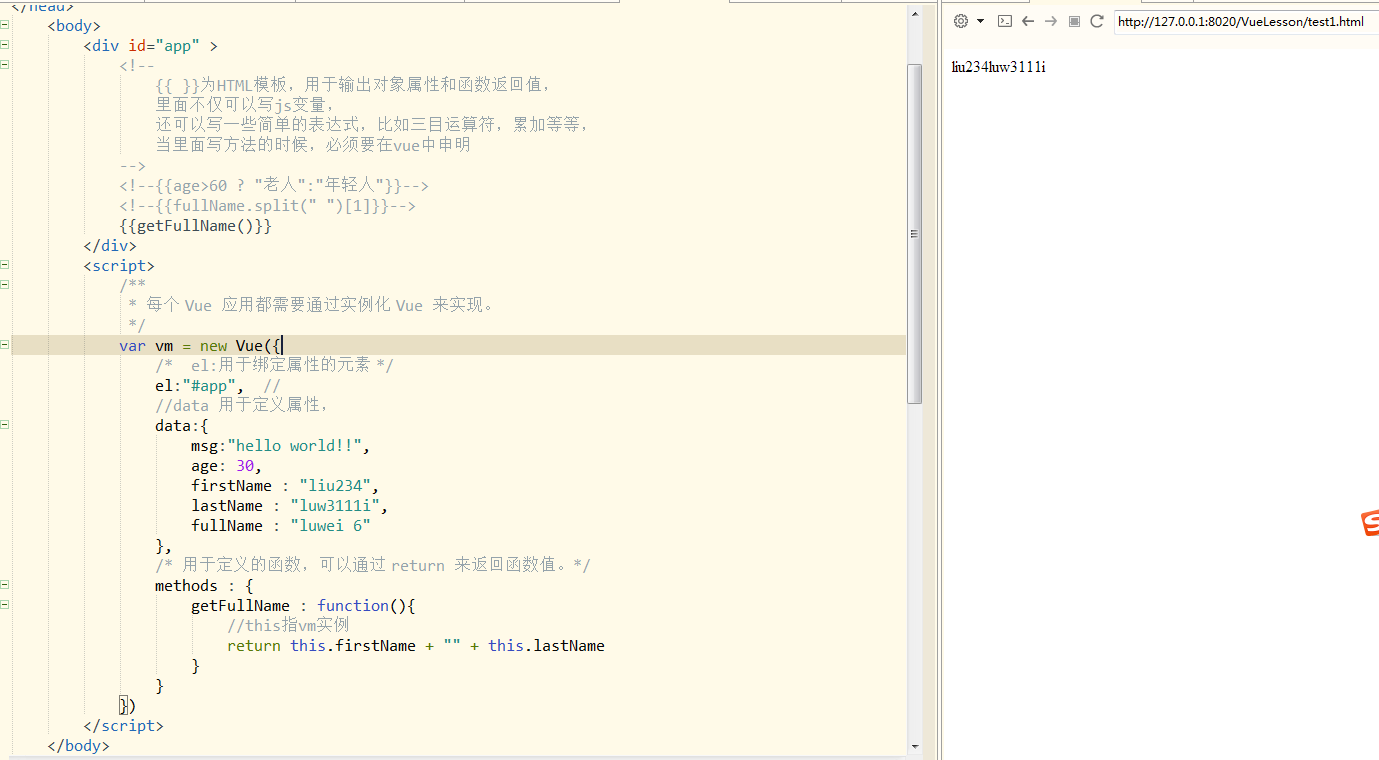Click the '//data 用于定义属性' comment line
This screenshot has width=1379, height=760.
pyautogui.click(x=242, y=406)
